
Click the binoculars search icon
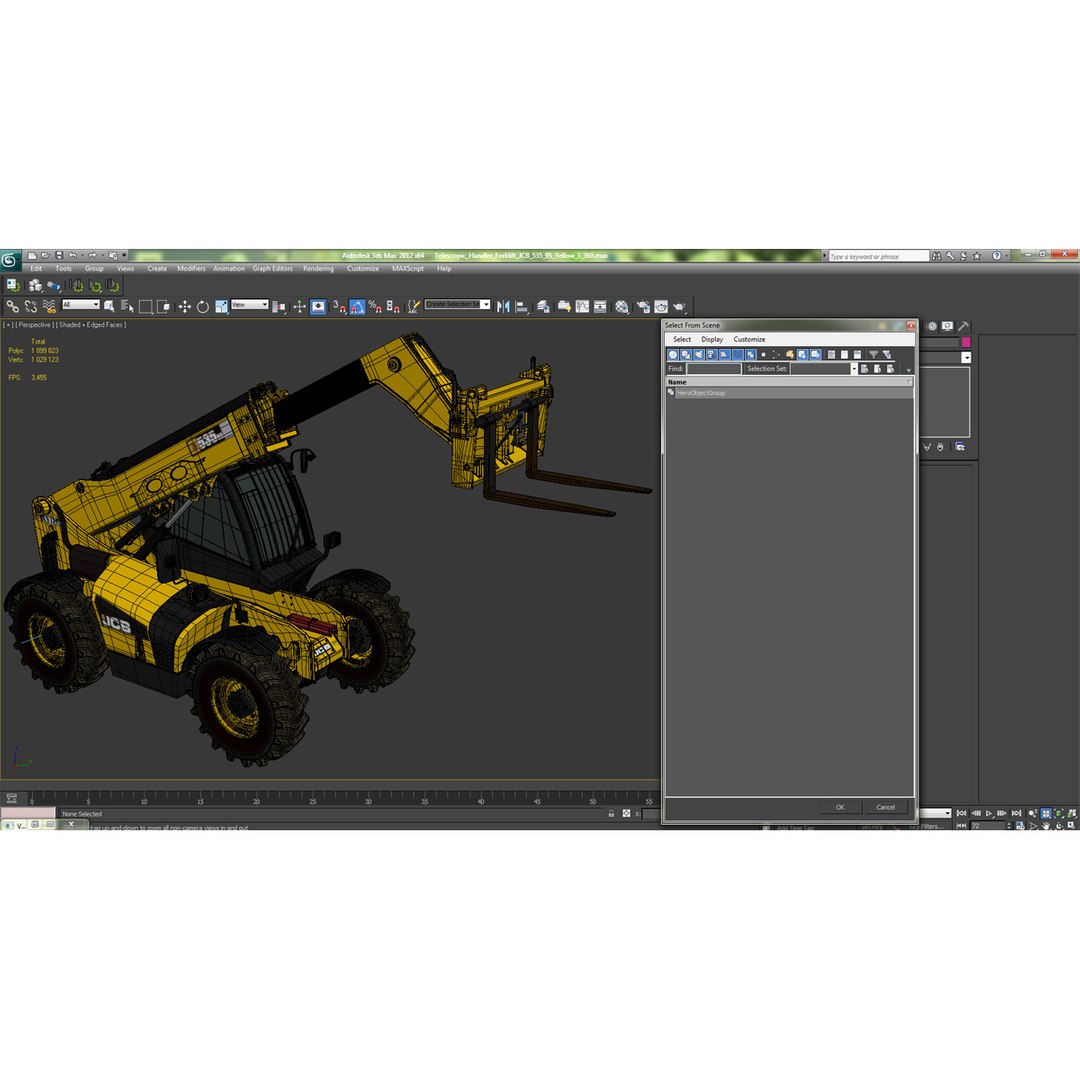tap(937, 256)
